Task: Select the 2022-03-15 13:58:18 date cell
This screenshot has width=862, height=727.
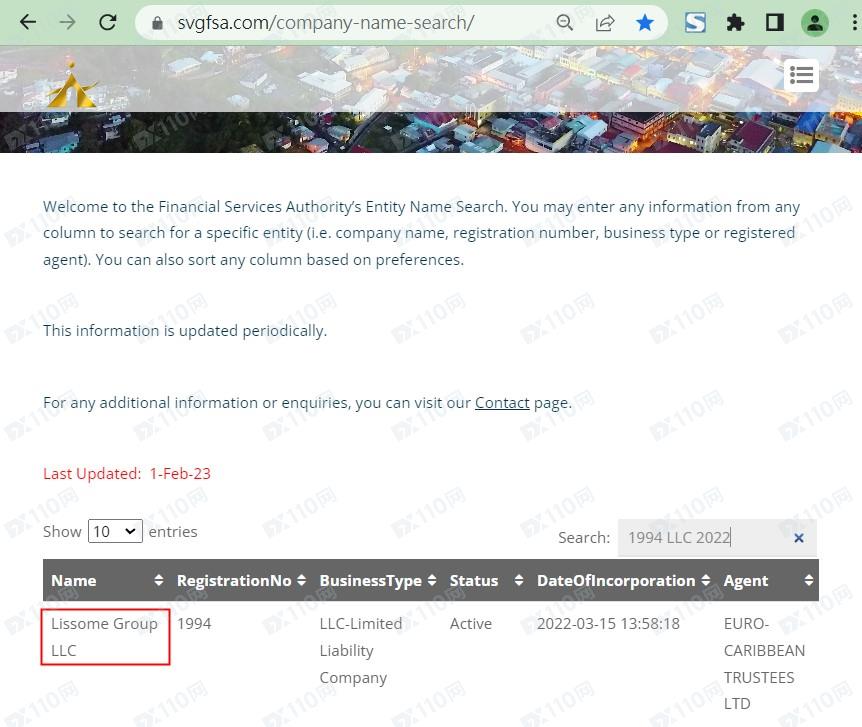Action: (608, 624)
